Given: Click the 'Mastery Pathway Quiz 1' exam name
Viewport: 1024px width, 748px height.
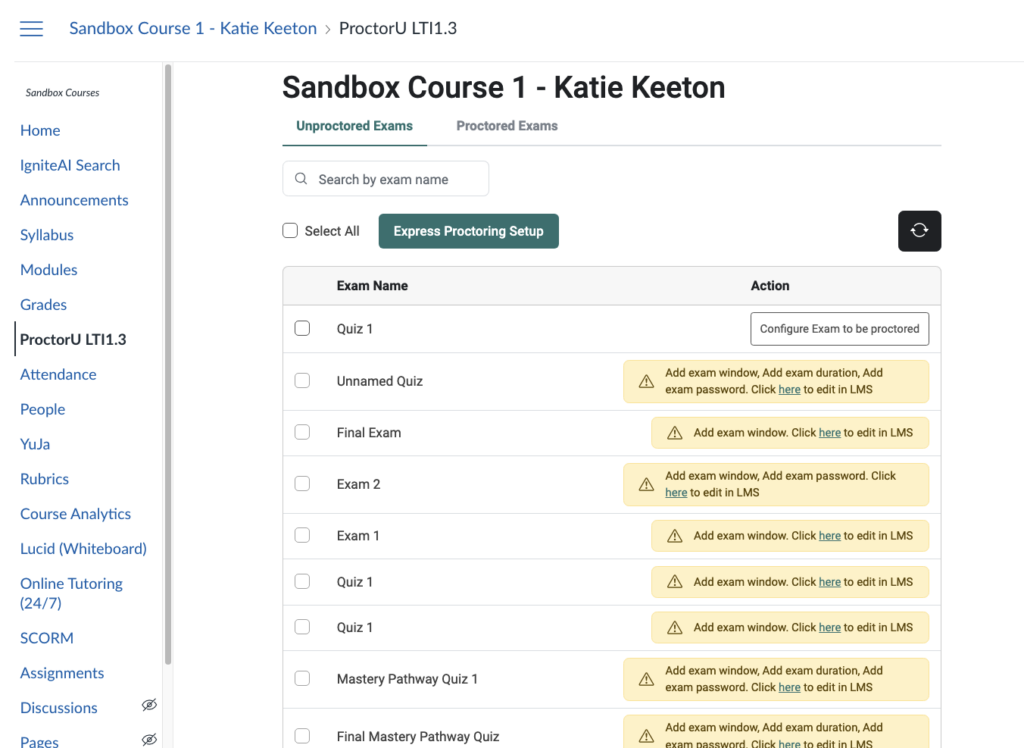Looking at the screenshot, I should point(407,679).
